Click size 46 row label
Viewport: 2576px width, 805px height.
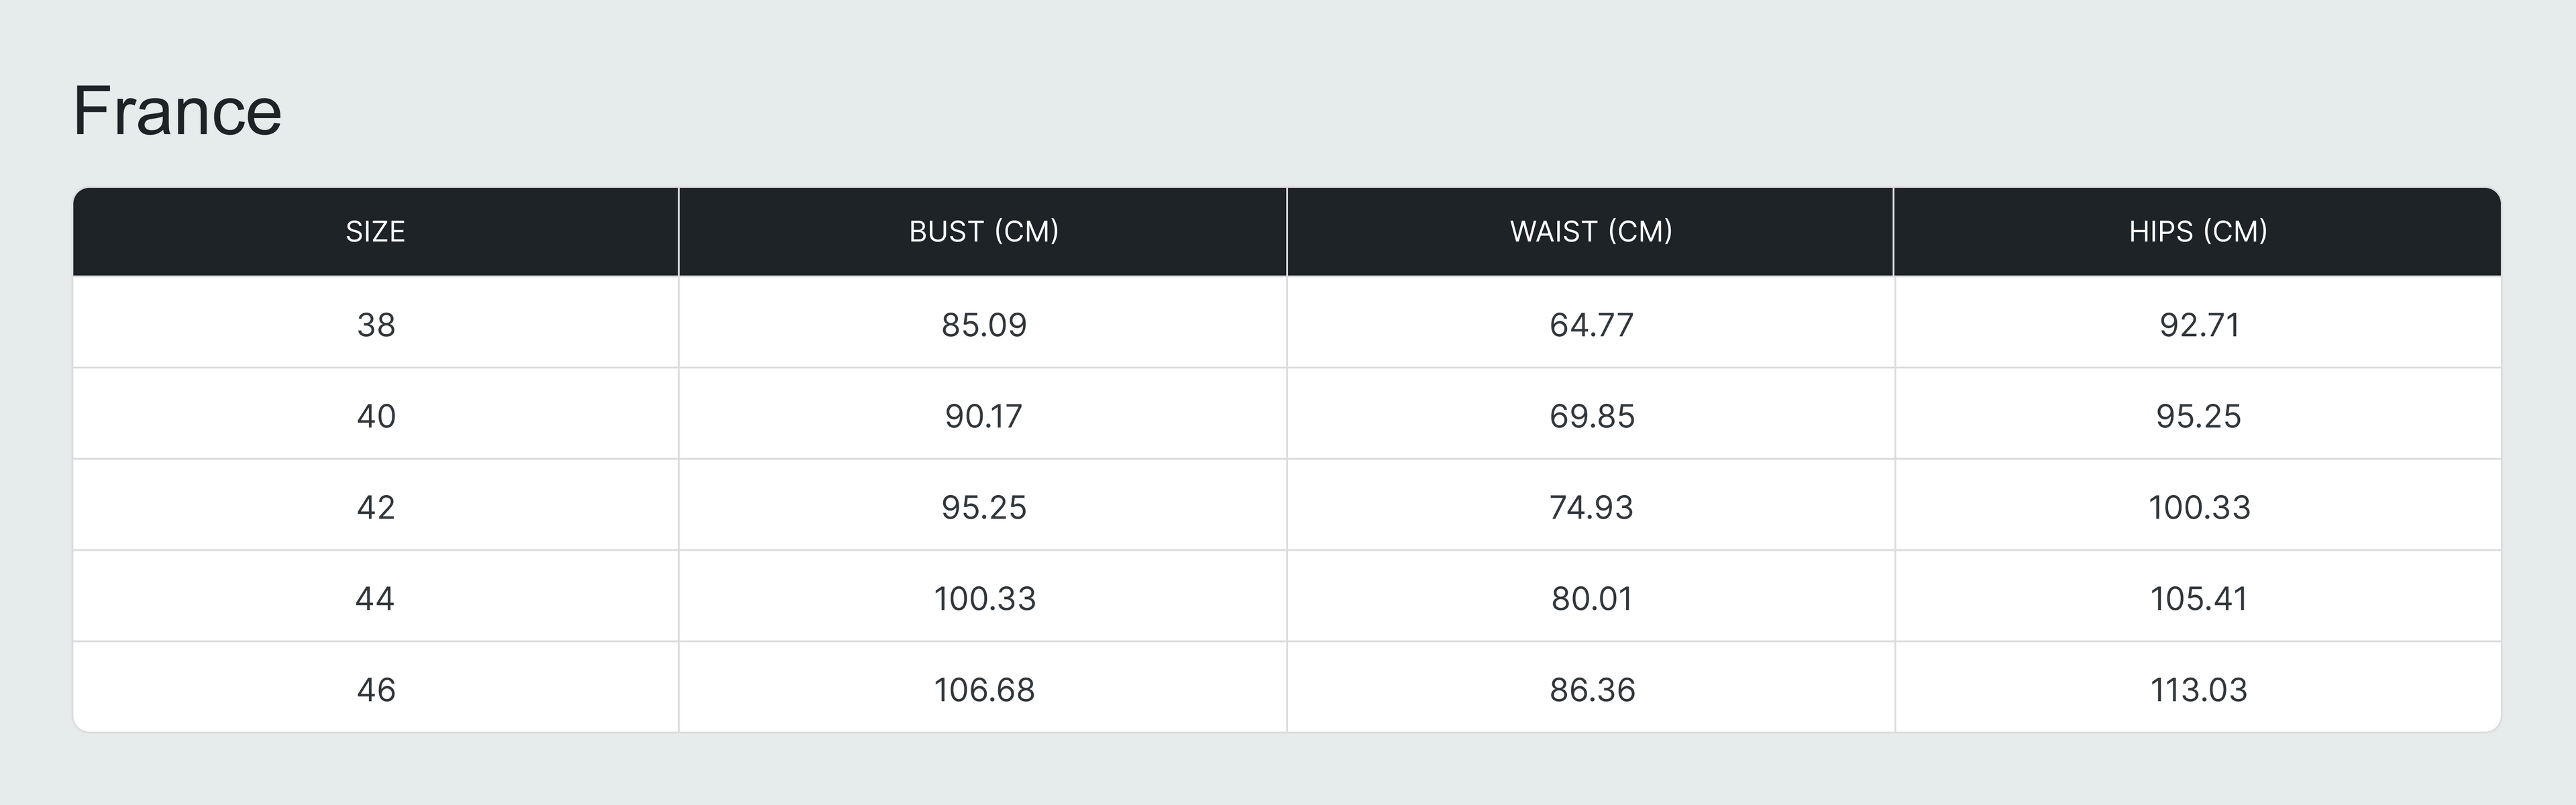tap(376, 689)
